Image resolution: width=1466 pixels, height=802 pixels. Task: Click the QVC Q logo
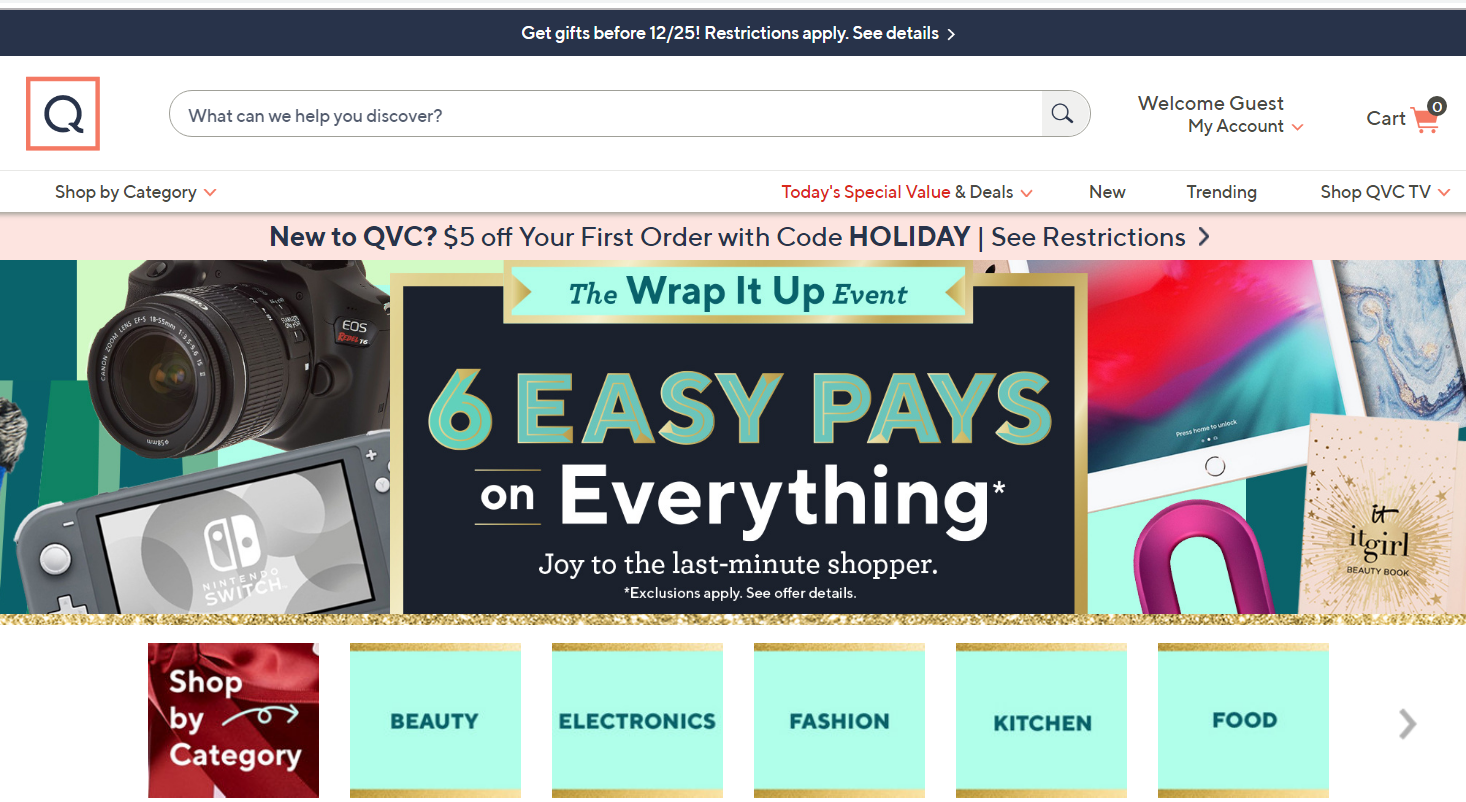[x=63, y=114]
